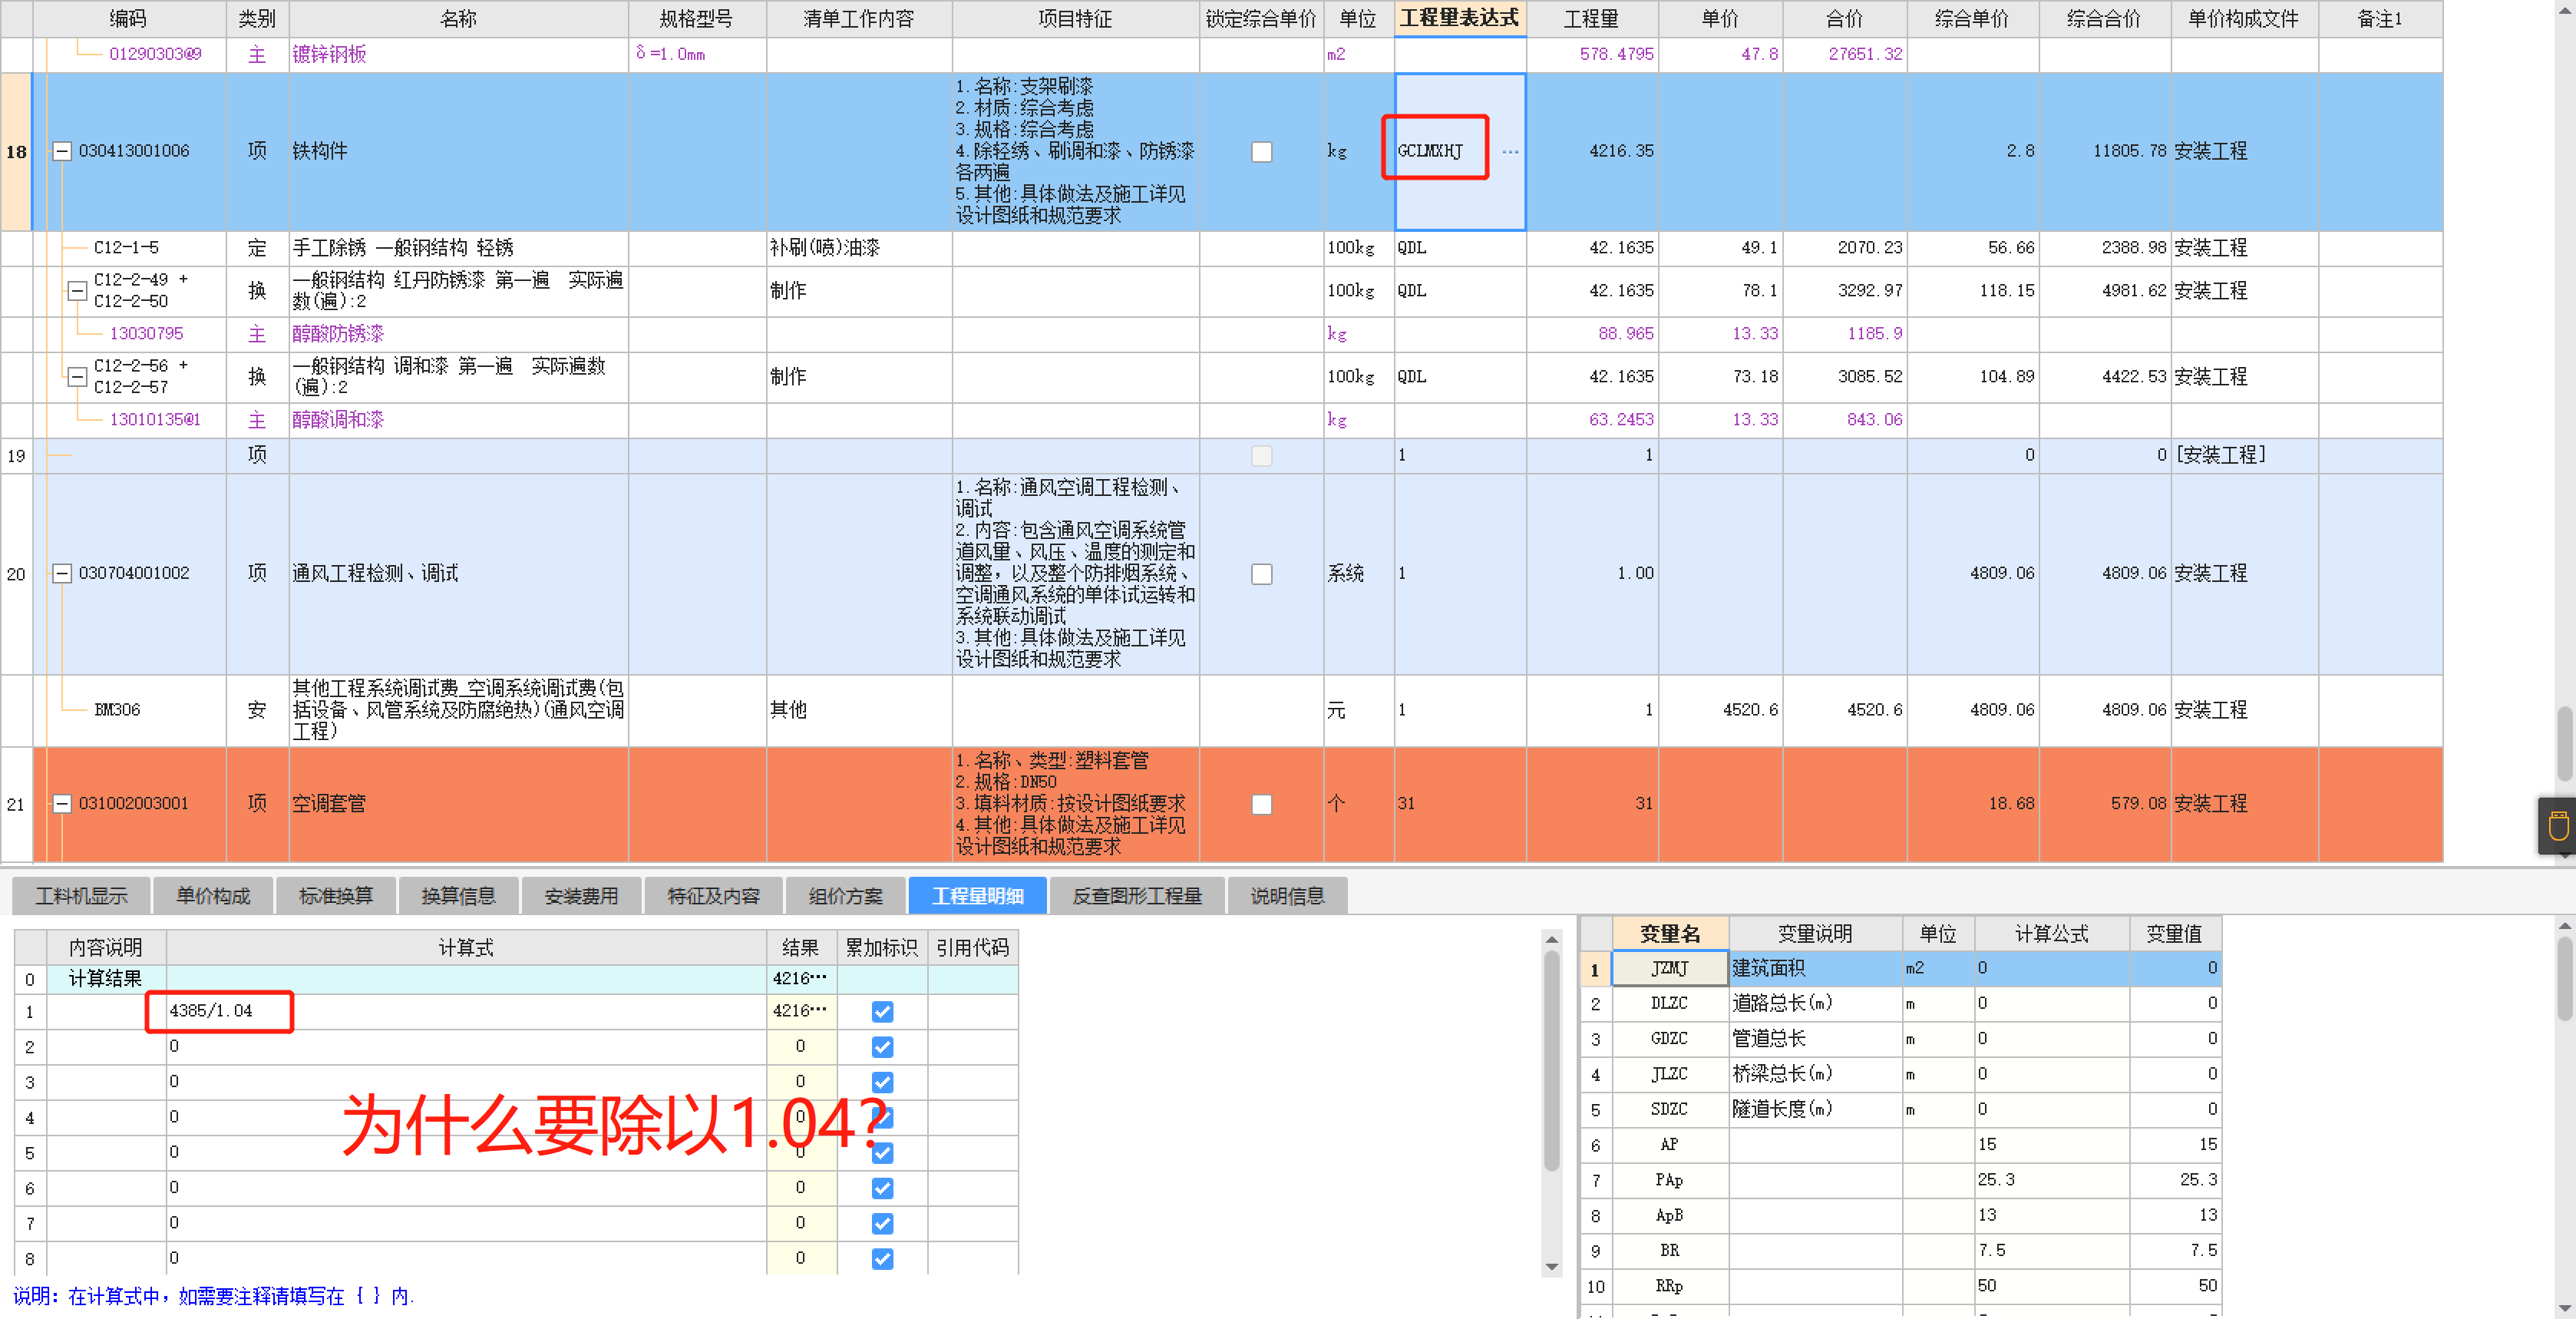
Task: Click the detail panel scrollbar thumb
Action: coord(1552,1060)
